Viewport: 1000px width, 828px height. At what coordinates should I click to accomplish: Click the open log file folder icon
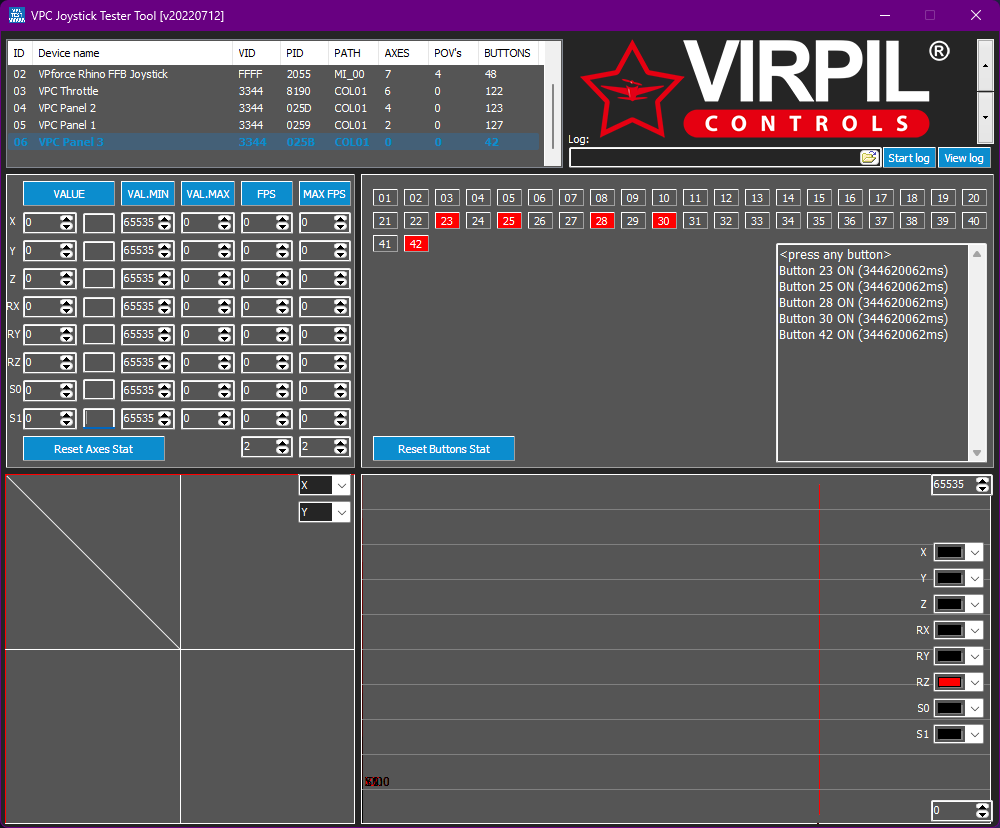[869, 158]
